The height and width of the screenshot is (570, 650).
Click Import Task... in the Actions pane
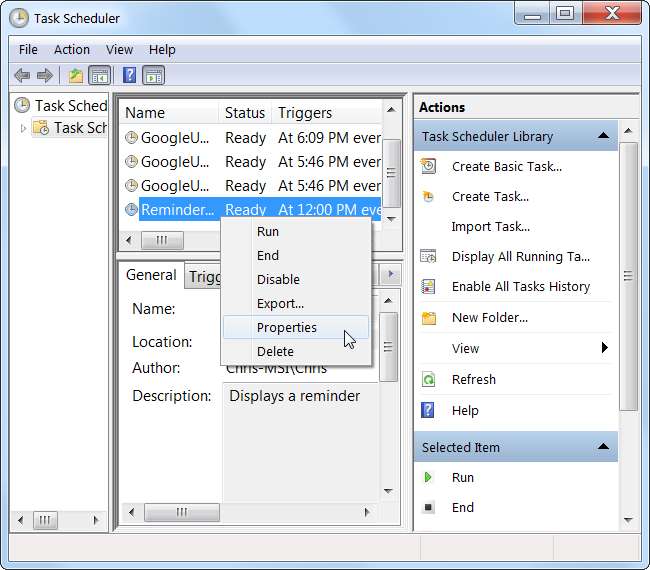[490, 227]
